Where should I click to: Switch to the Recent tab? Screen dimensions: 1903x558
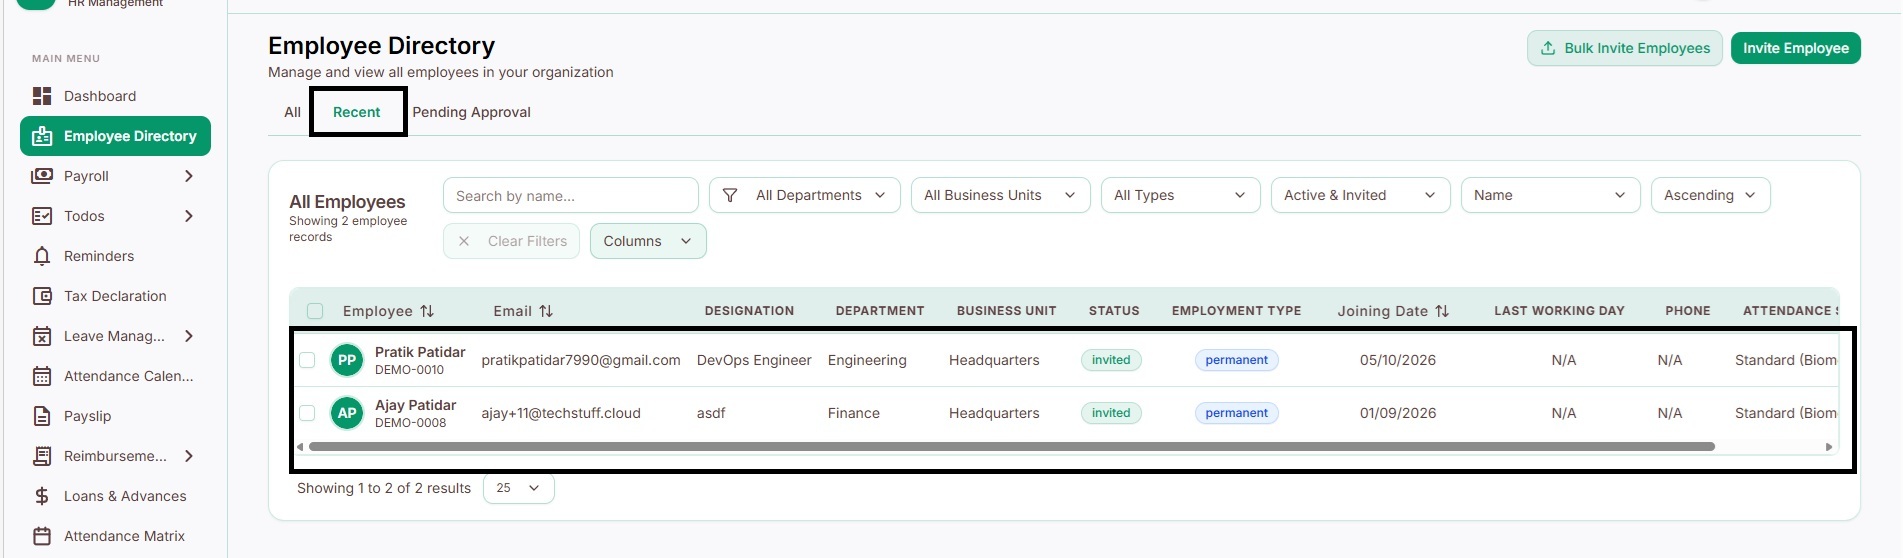[x=357, y=112]
